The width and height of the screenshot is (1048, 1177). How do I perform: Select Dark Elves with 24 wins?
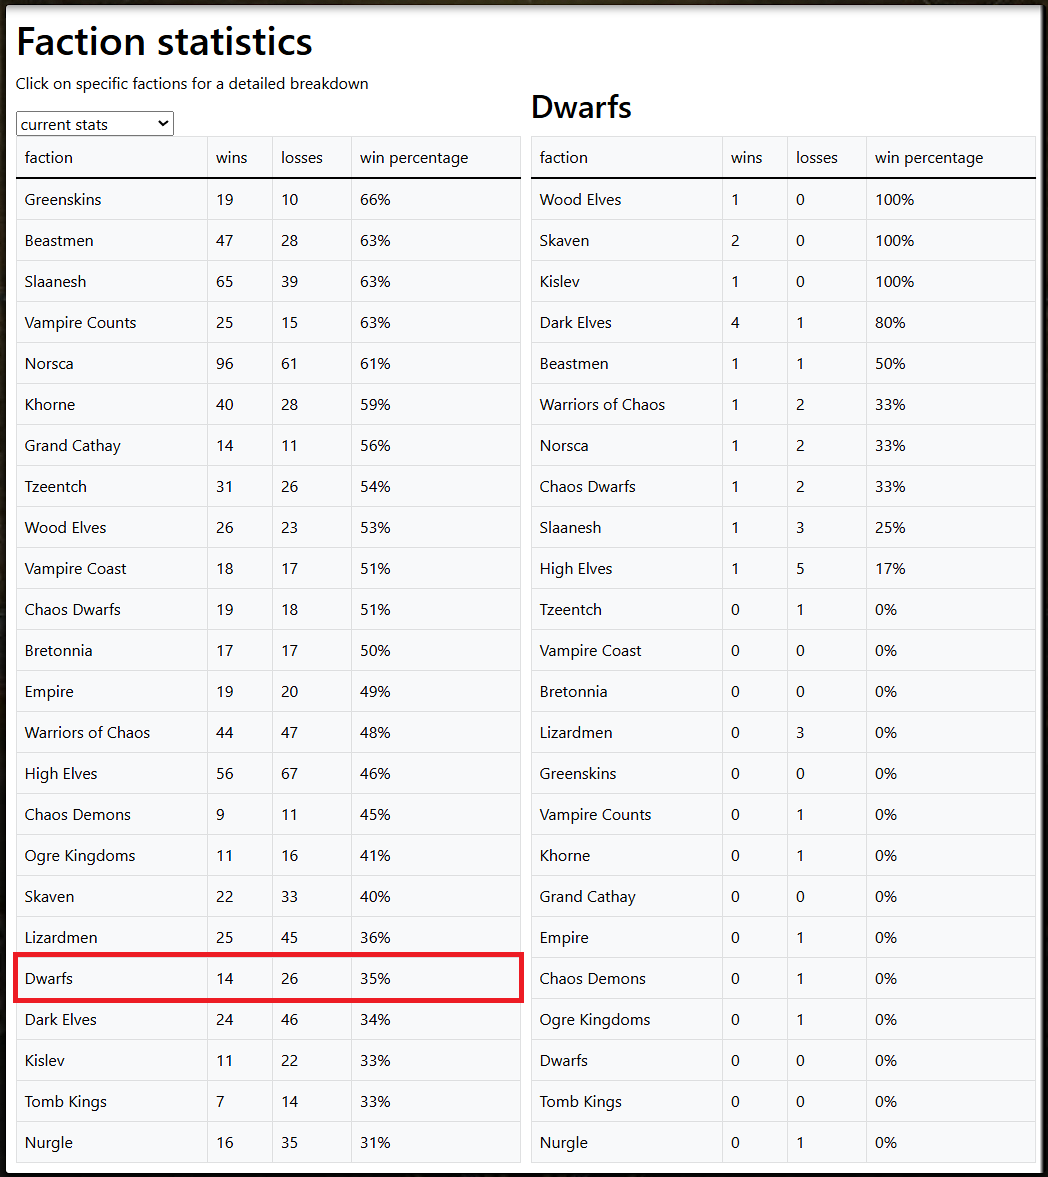(269, 1019)
